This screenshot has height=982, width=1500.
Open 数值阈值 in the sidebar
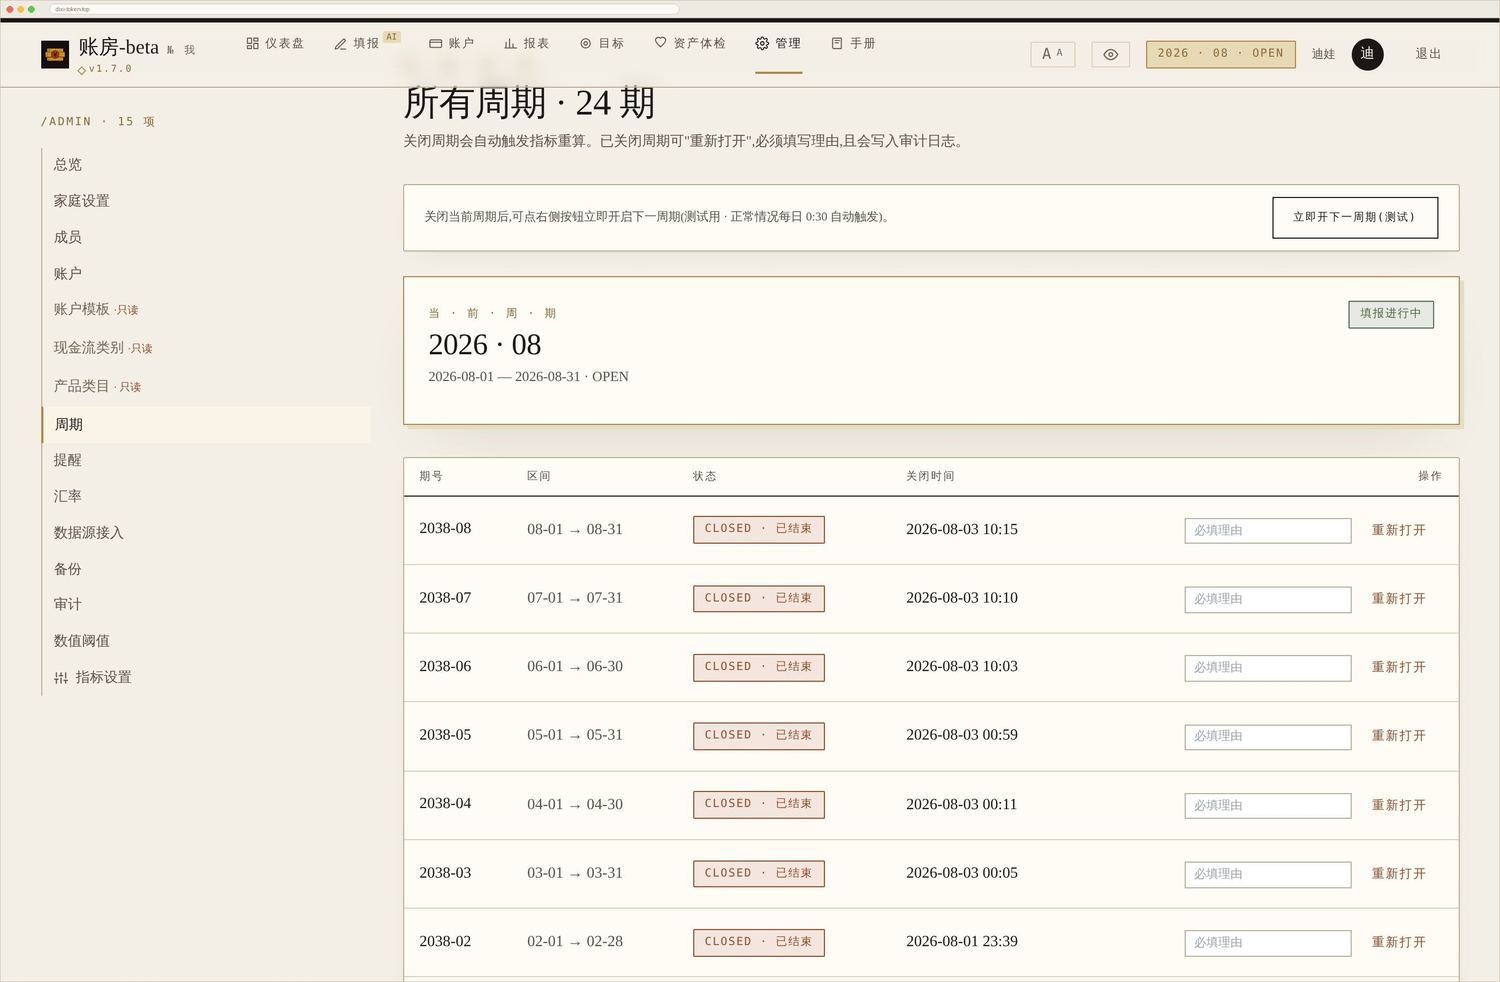pyautogui.click(x=82, y=641)
